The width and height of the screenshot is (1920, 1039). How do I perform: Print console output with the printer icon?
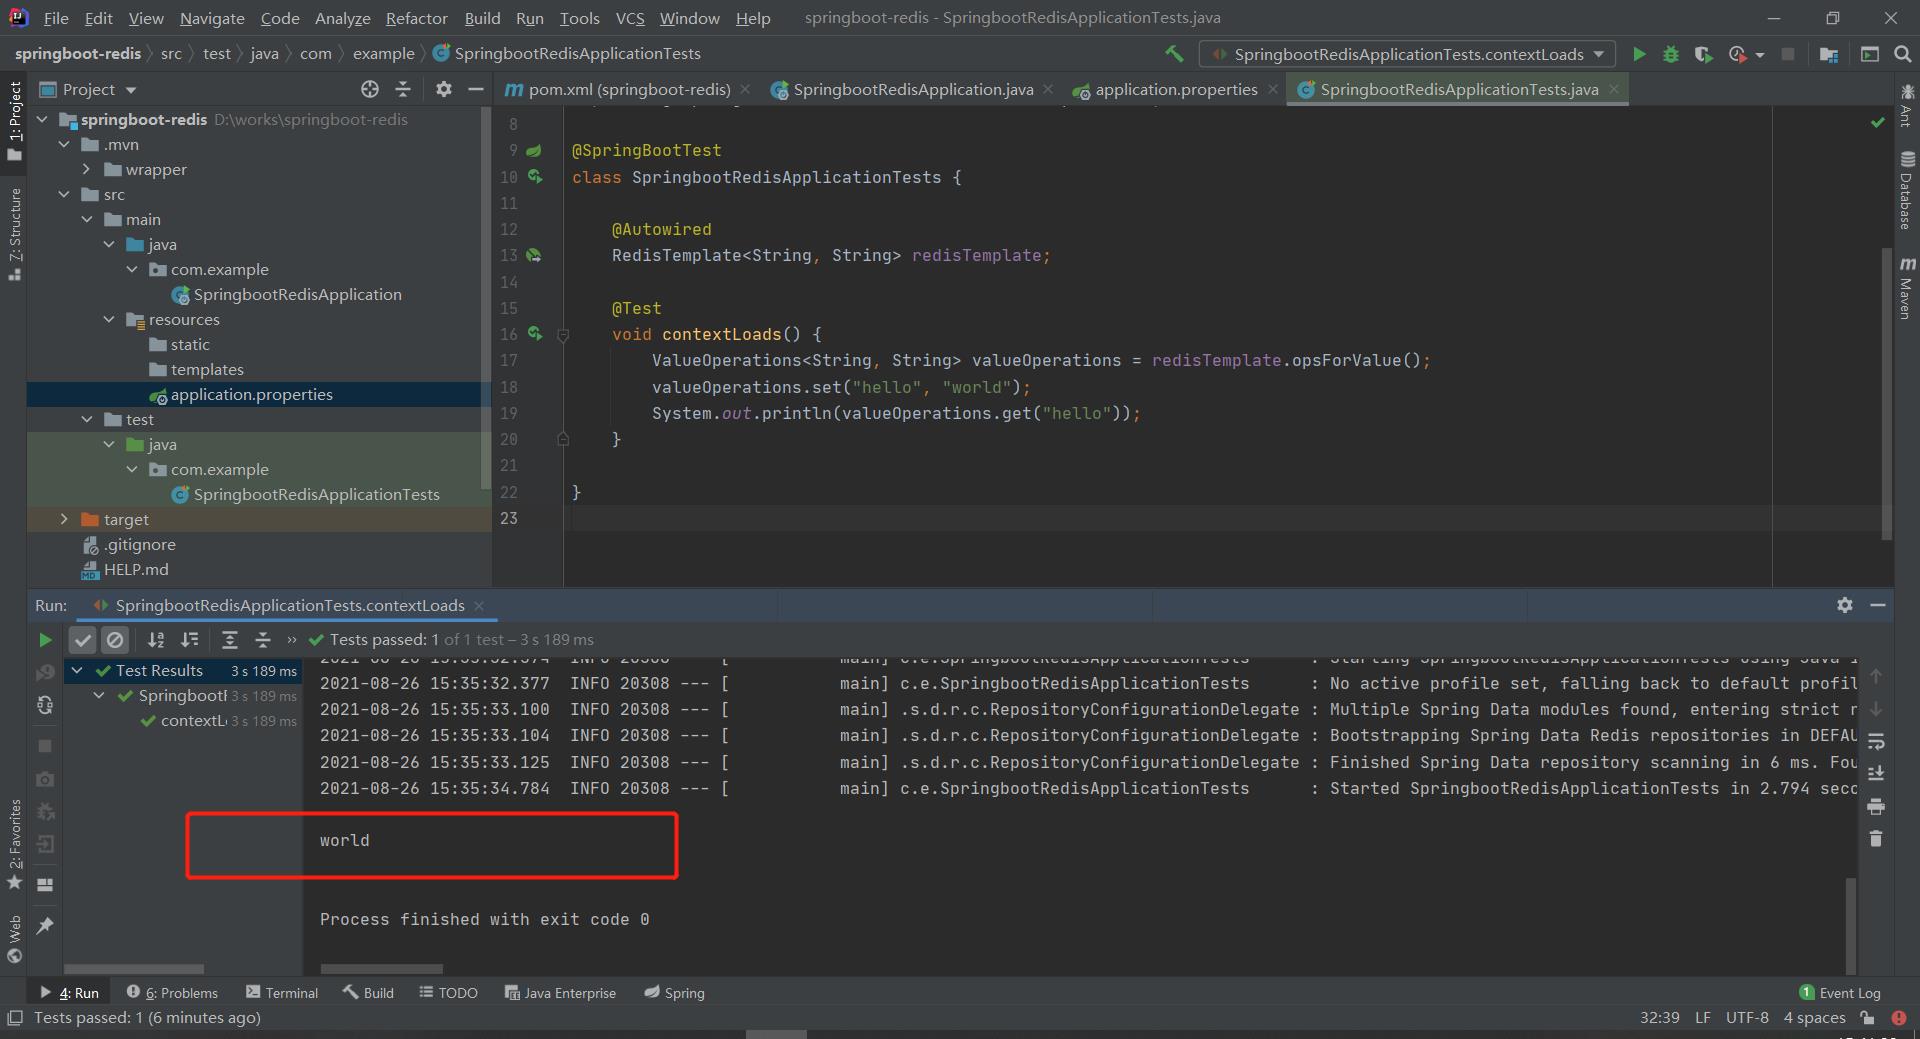point(1876,806)
